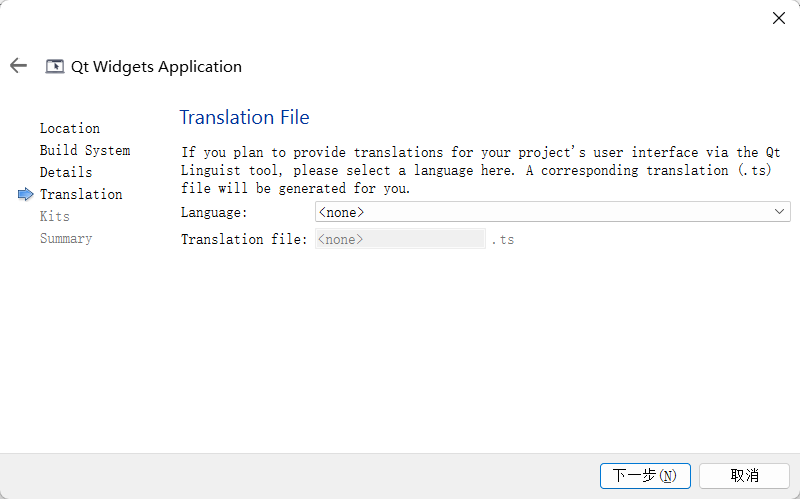Select the Location step in sidebar
Image resolution: width=800 pixels, height=499 pixels.
pyautogui.click(x=70, y=129)
